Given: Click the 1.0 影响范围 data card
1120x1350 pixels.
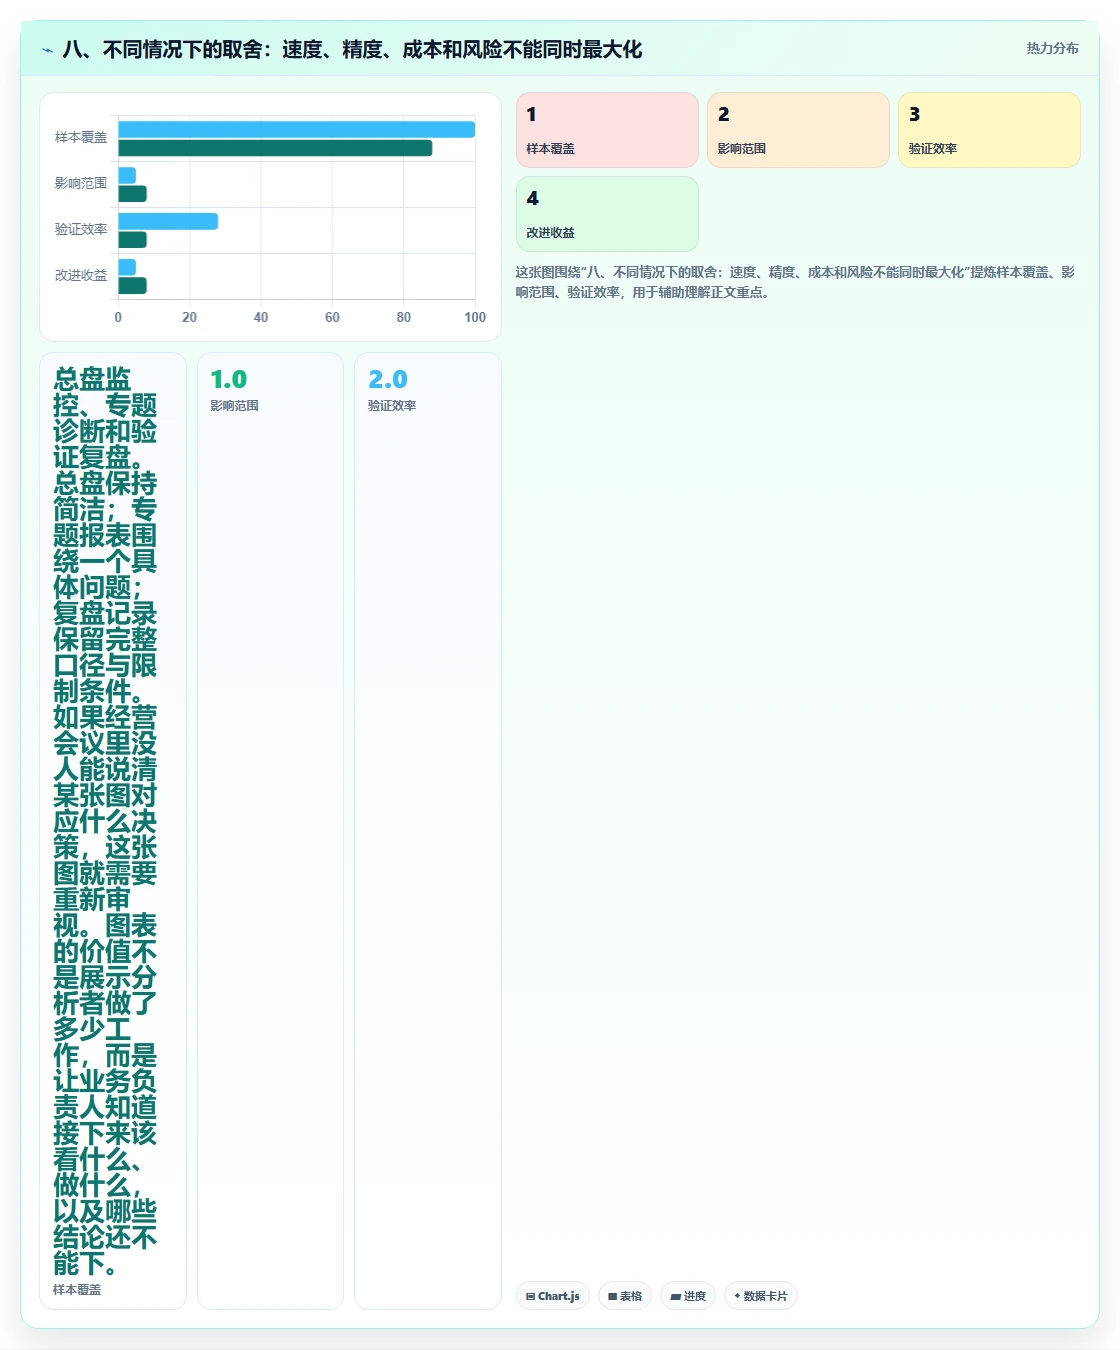Looking at the screenshot, I should 270,830.
